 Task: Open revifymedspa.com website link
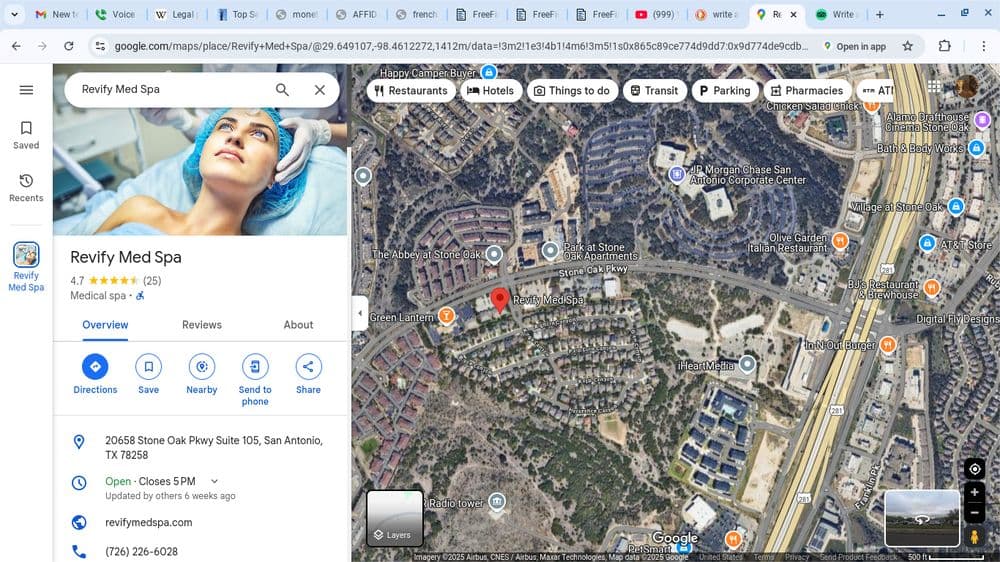click(148, 522)
